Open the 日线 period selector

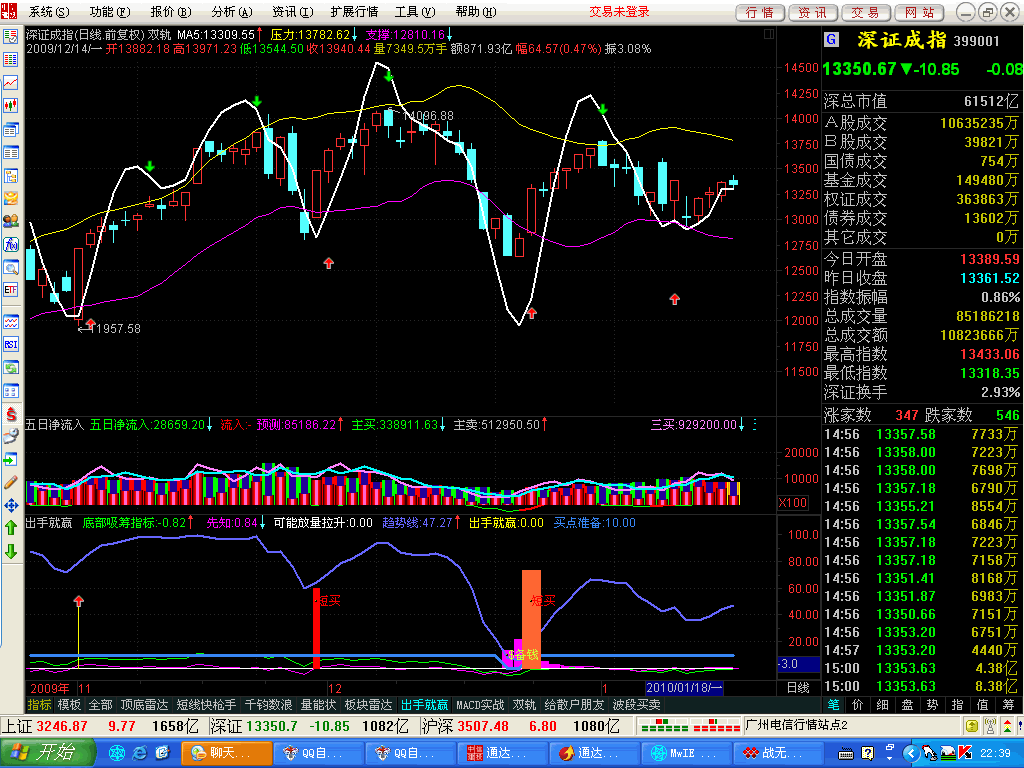(798, 688)
